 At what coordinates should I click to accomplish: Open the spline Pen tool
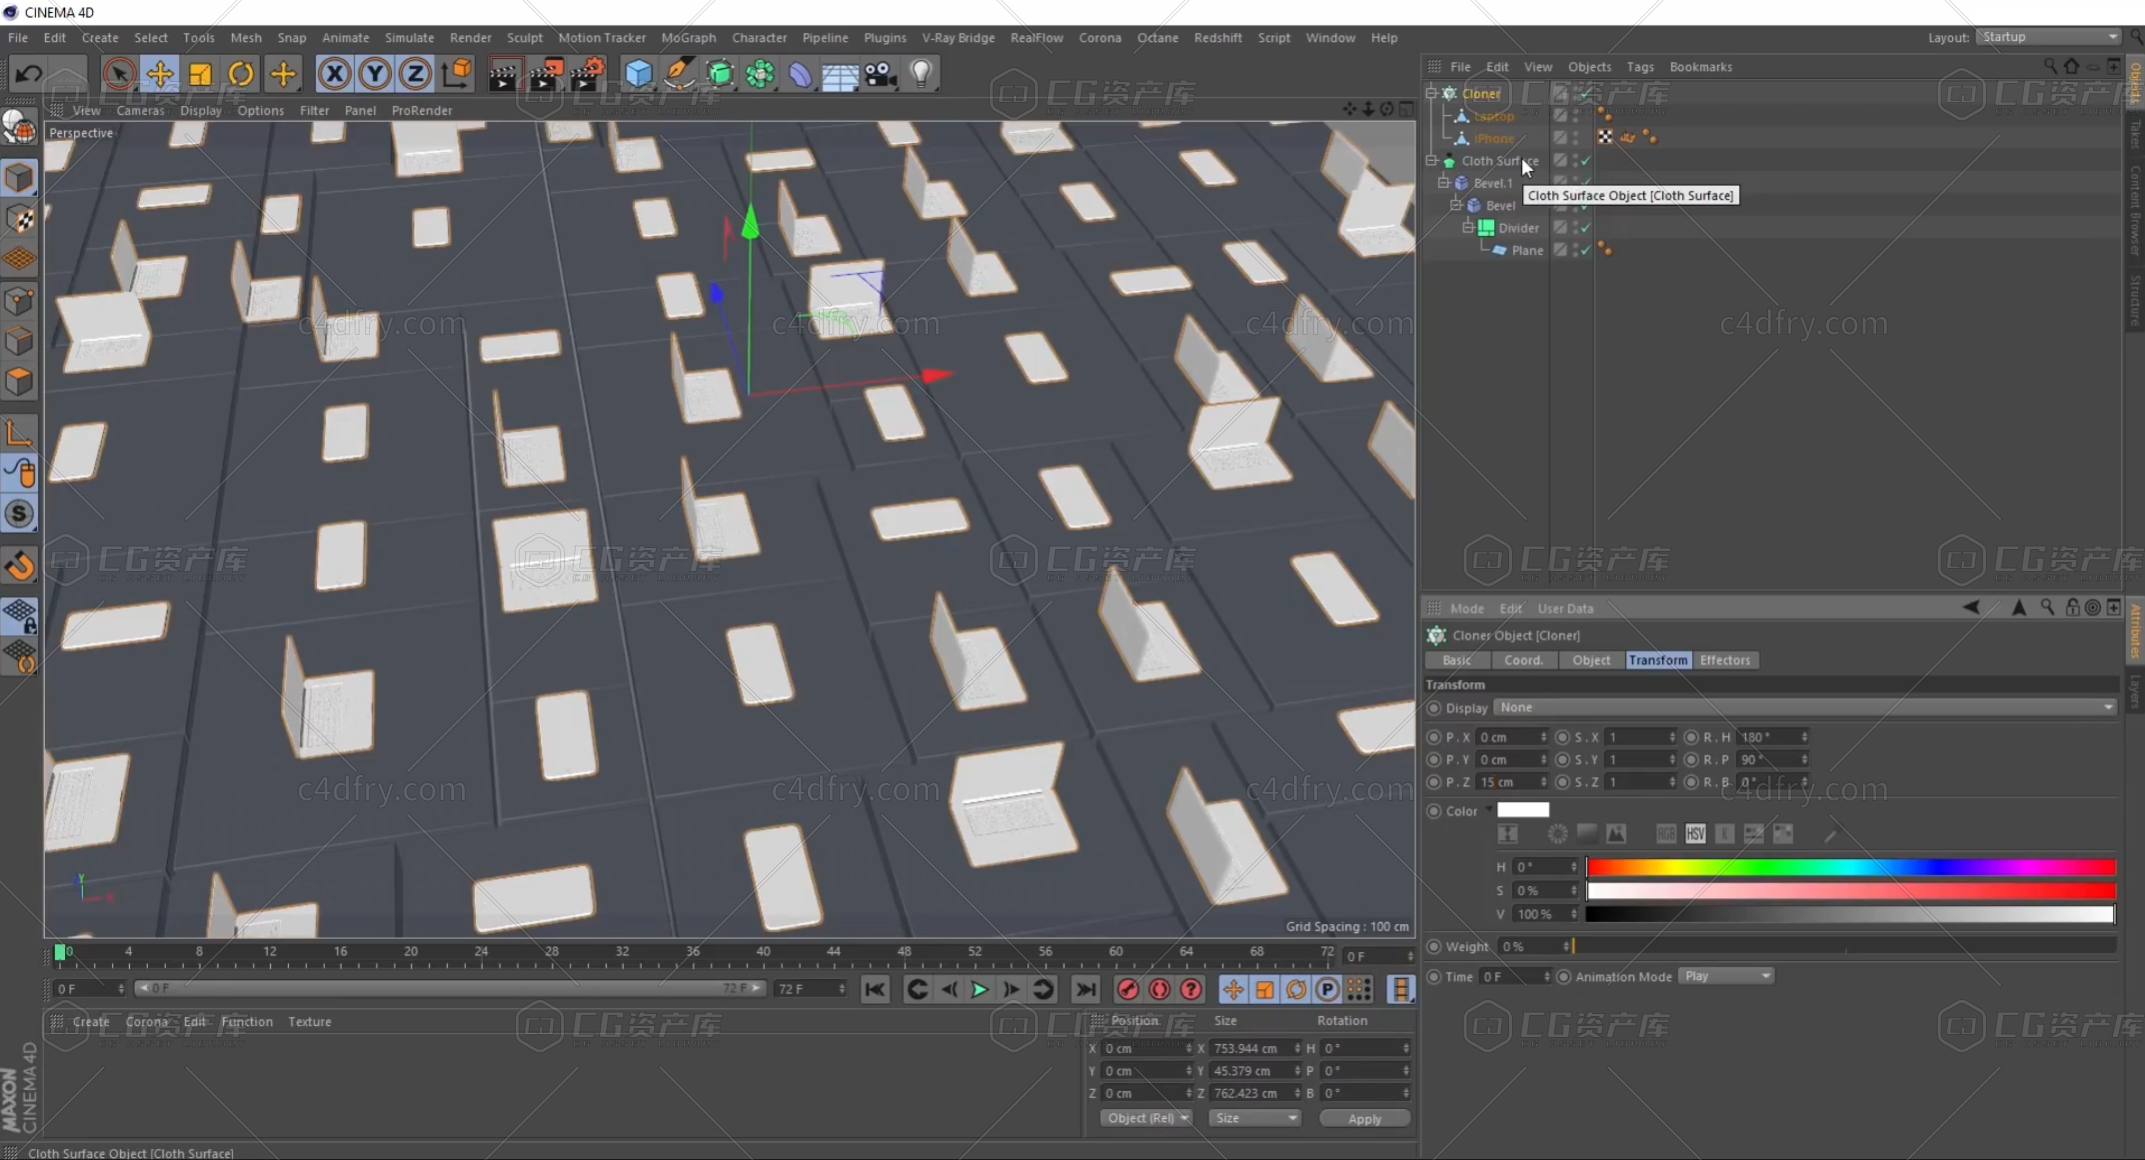[679, 74]
